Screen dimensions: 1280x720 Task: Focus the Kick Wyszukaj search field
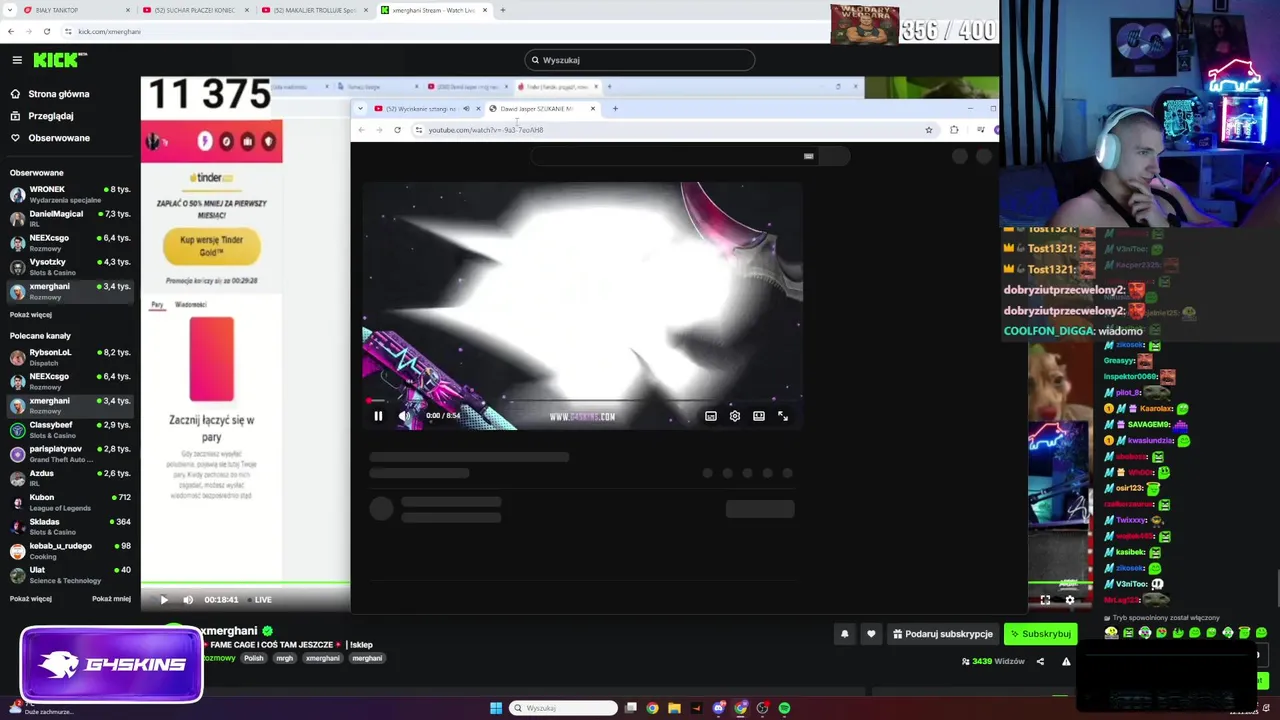point(639,60)
